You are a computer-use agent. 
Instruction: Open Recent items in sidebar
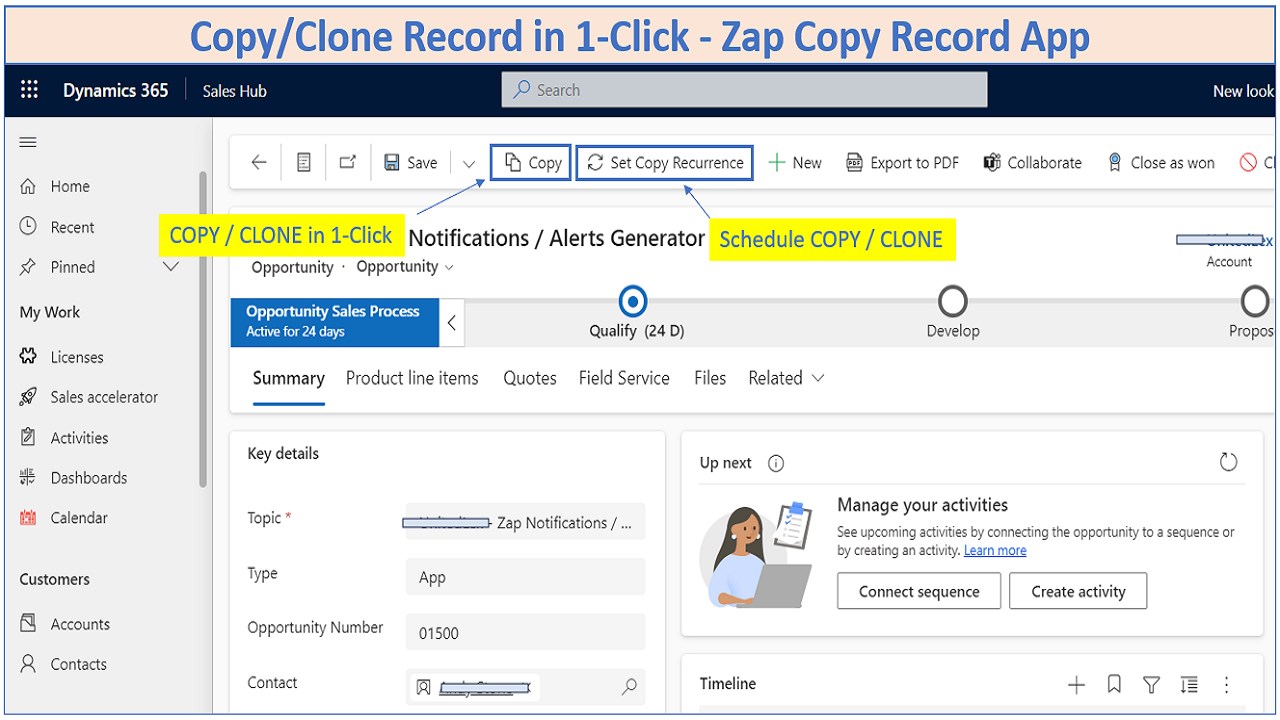[x=72, y=227]
